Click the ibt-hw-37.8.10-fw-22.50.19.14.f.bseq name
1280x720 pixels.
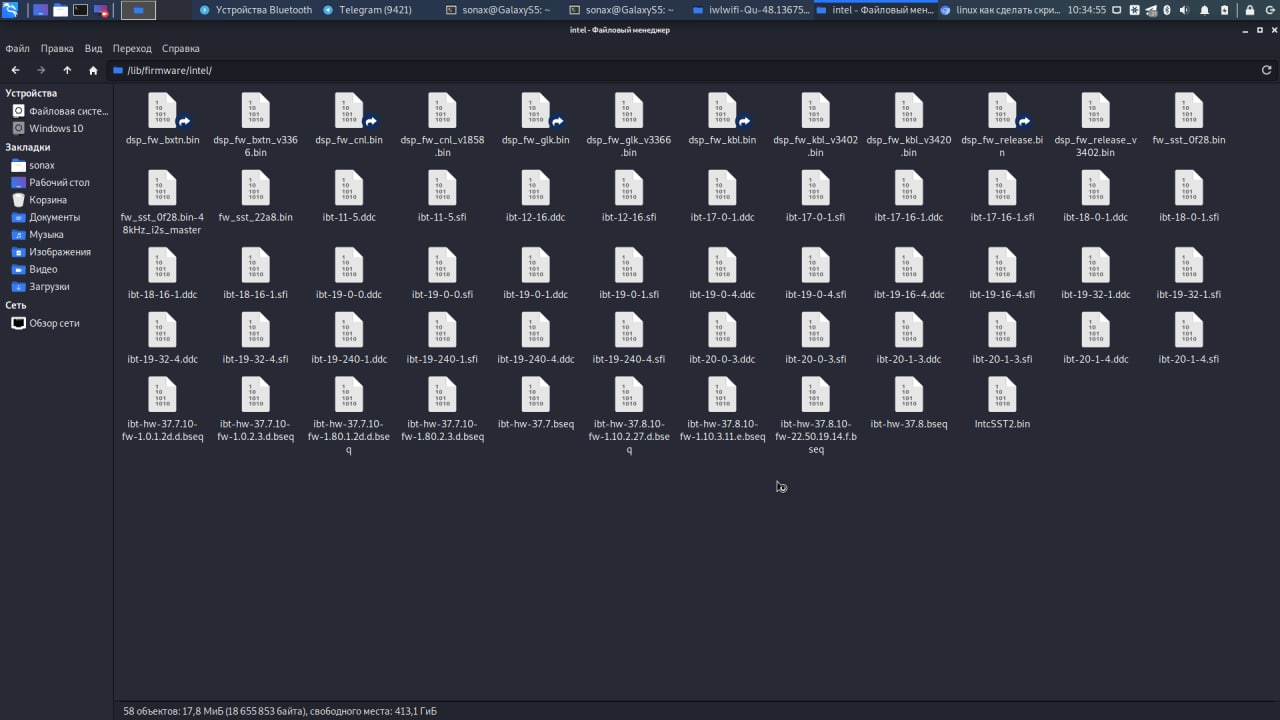pyautogui.click(x=815, y=437)
